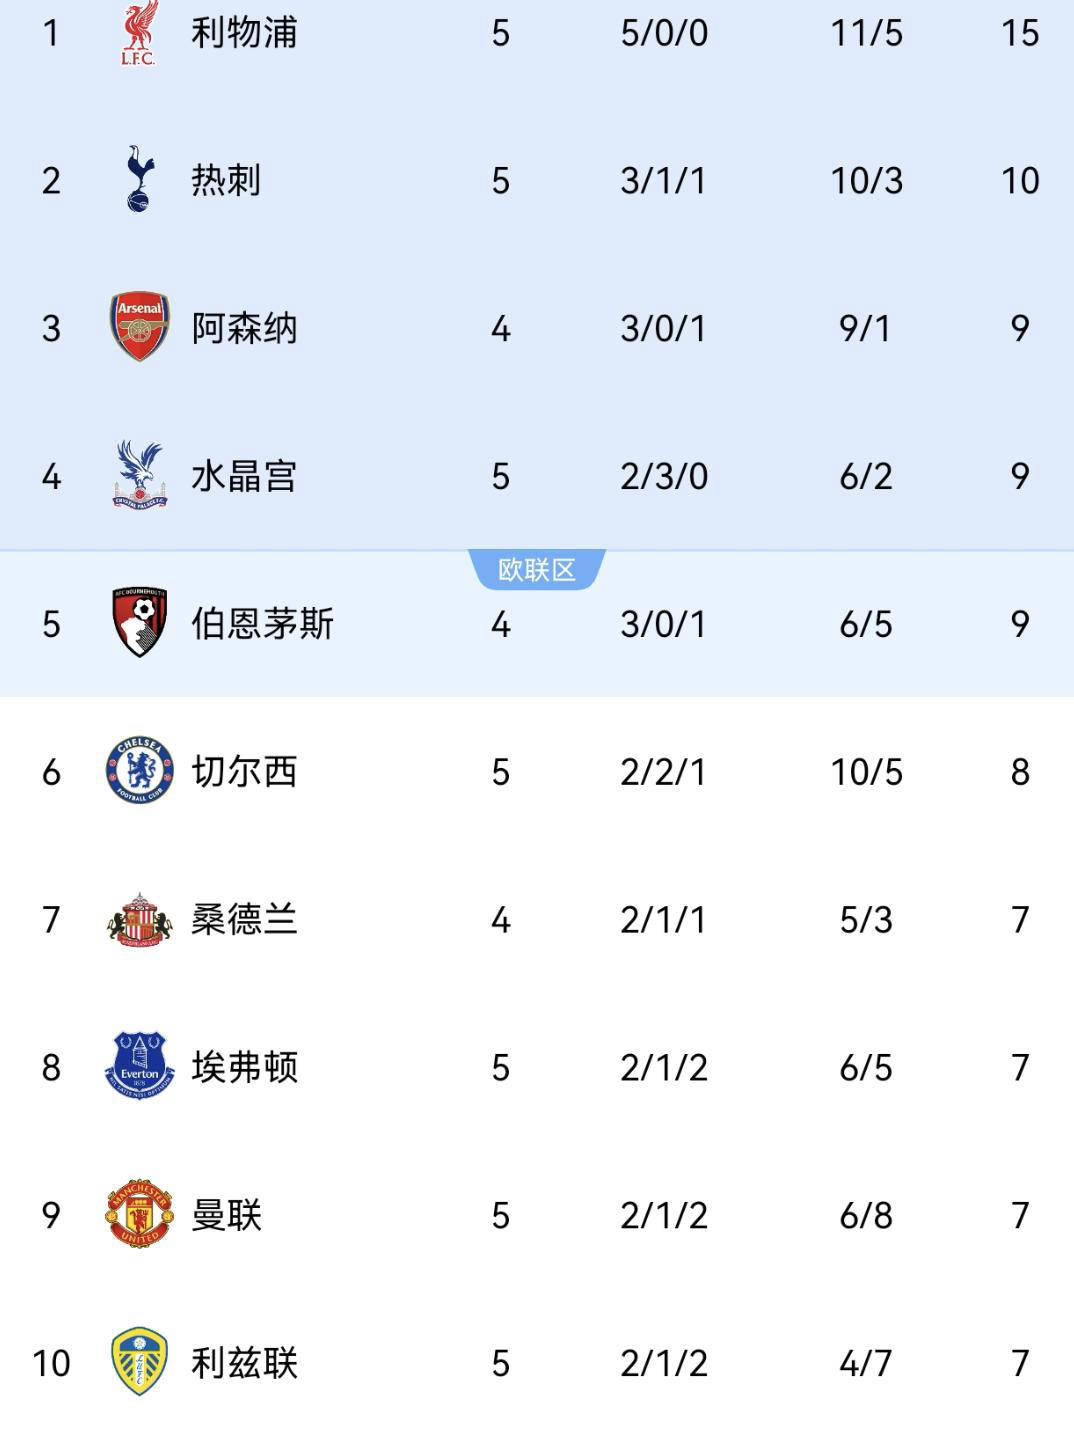Image resolution: width=1074 pixels, height=1432 pixels.
Task: Select the Manchester United crest
Action: [139, 1214]
